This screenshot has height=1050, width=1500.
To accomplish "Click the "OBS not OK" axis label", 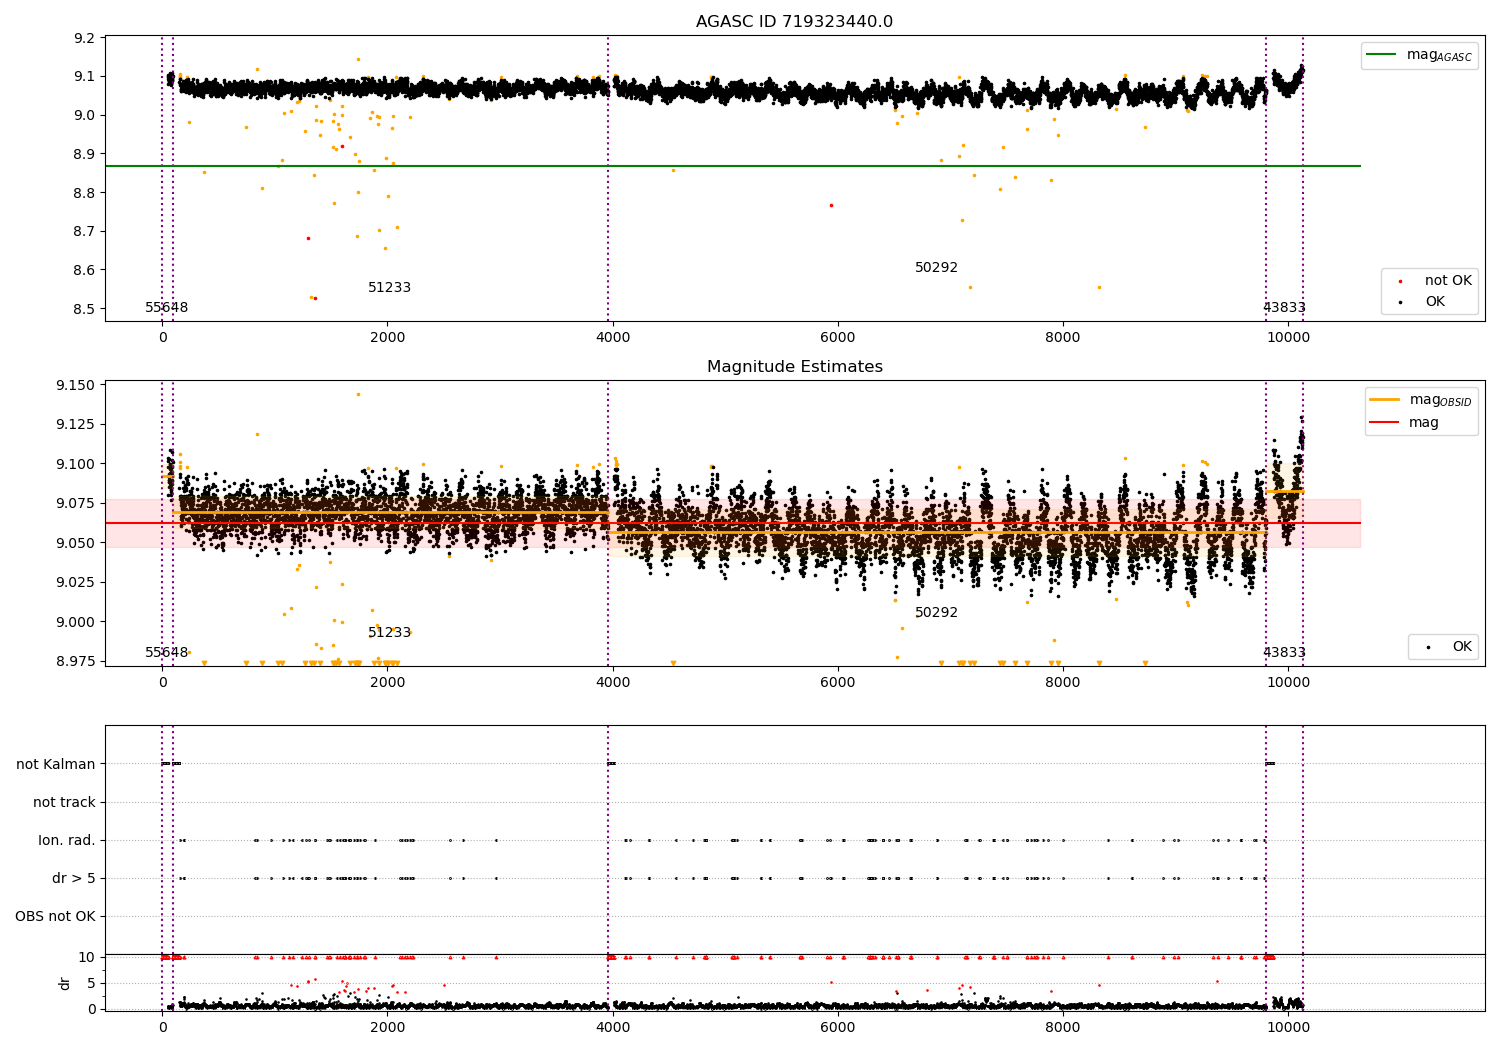I will [x=55, y=916].
